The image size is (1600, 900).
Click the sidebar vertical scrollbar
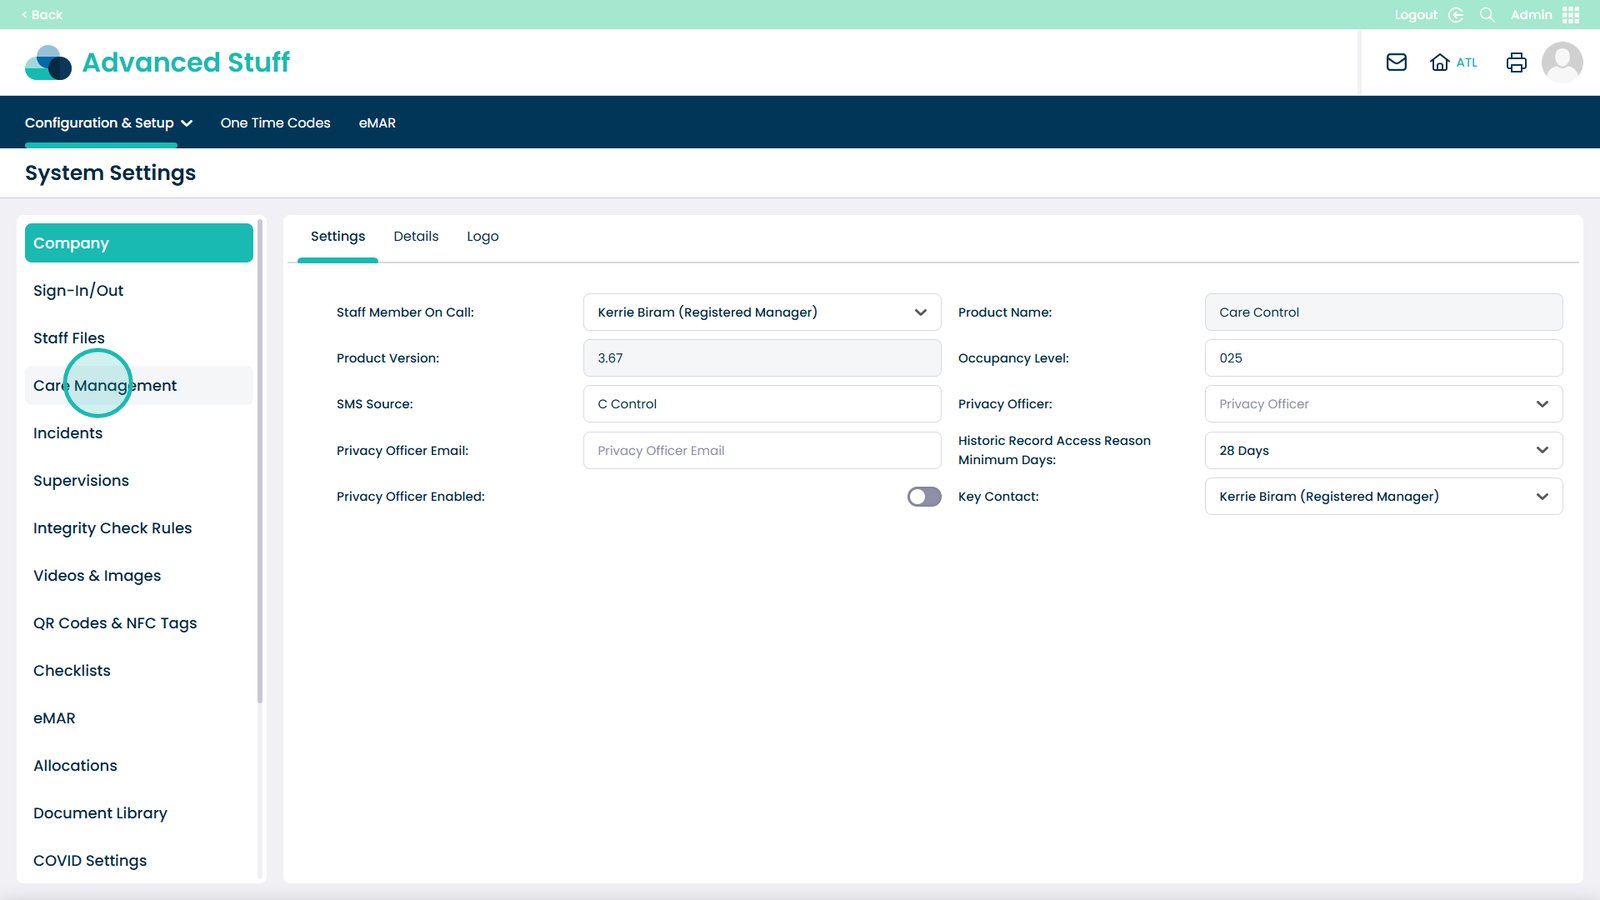click(260, 460)
